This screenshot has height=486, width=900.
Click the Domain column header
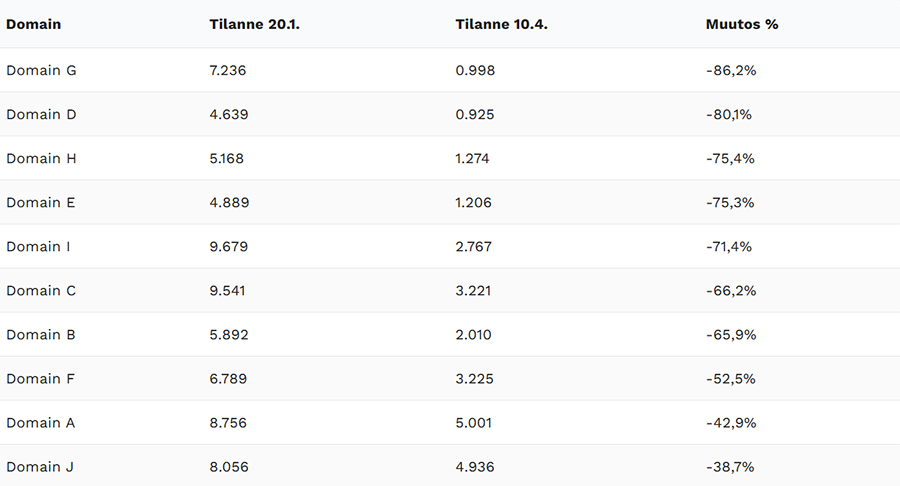click(x=33, y=24)
